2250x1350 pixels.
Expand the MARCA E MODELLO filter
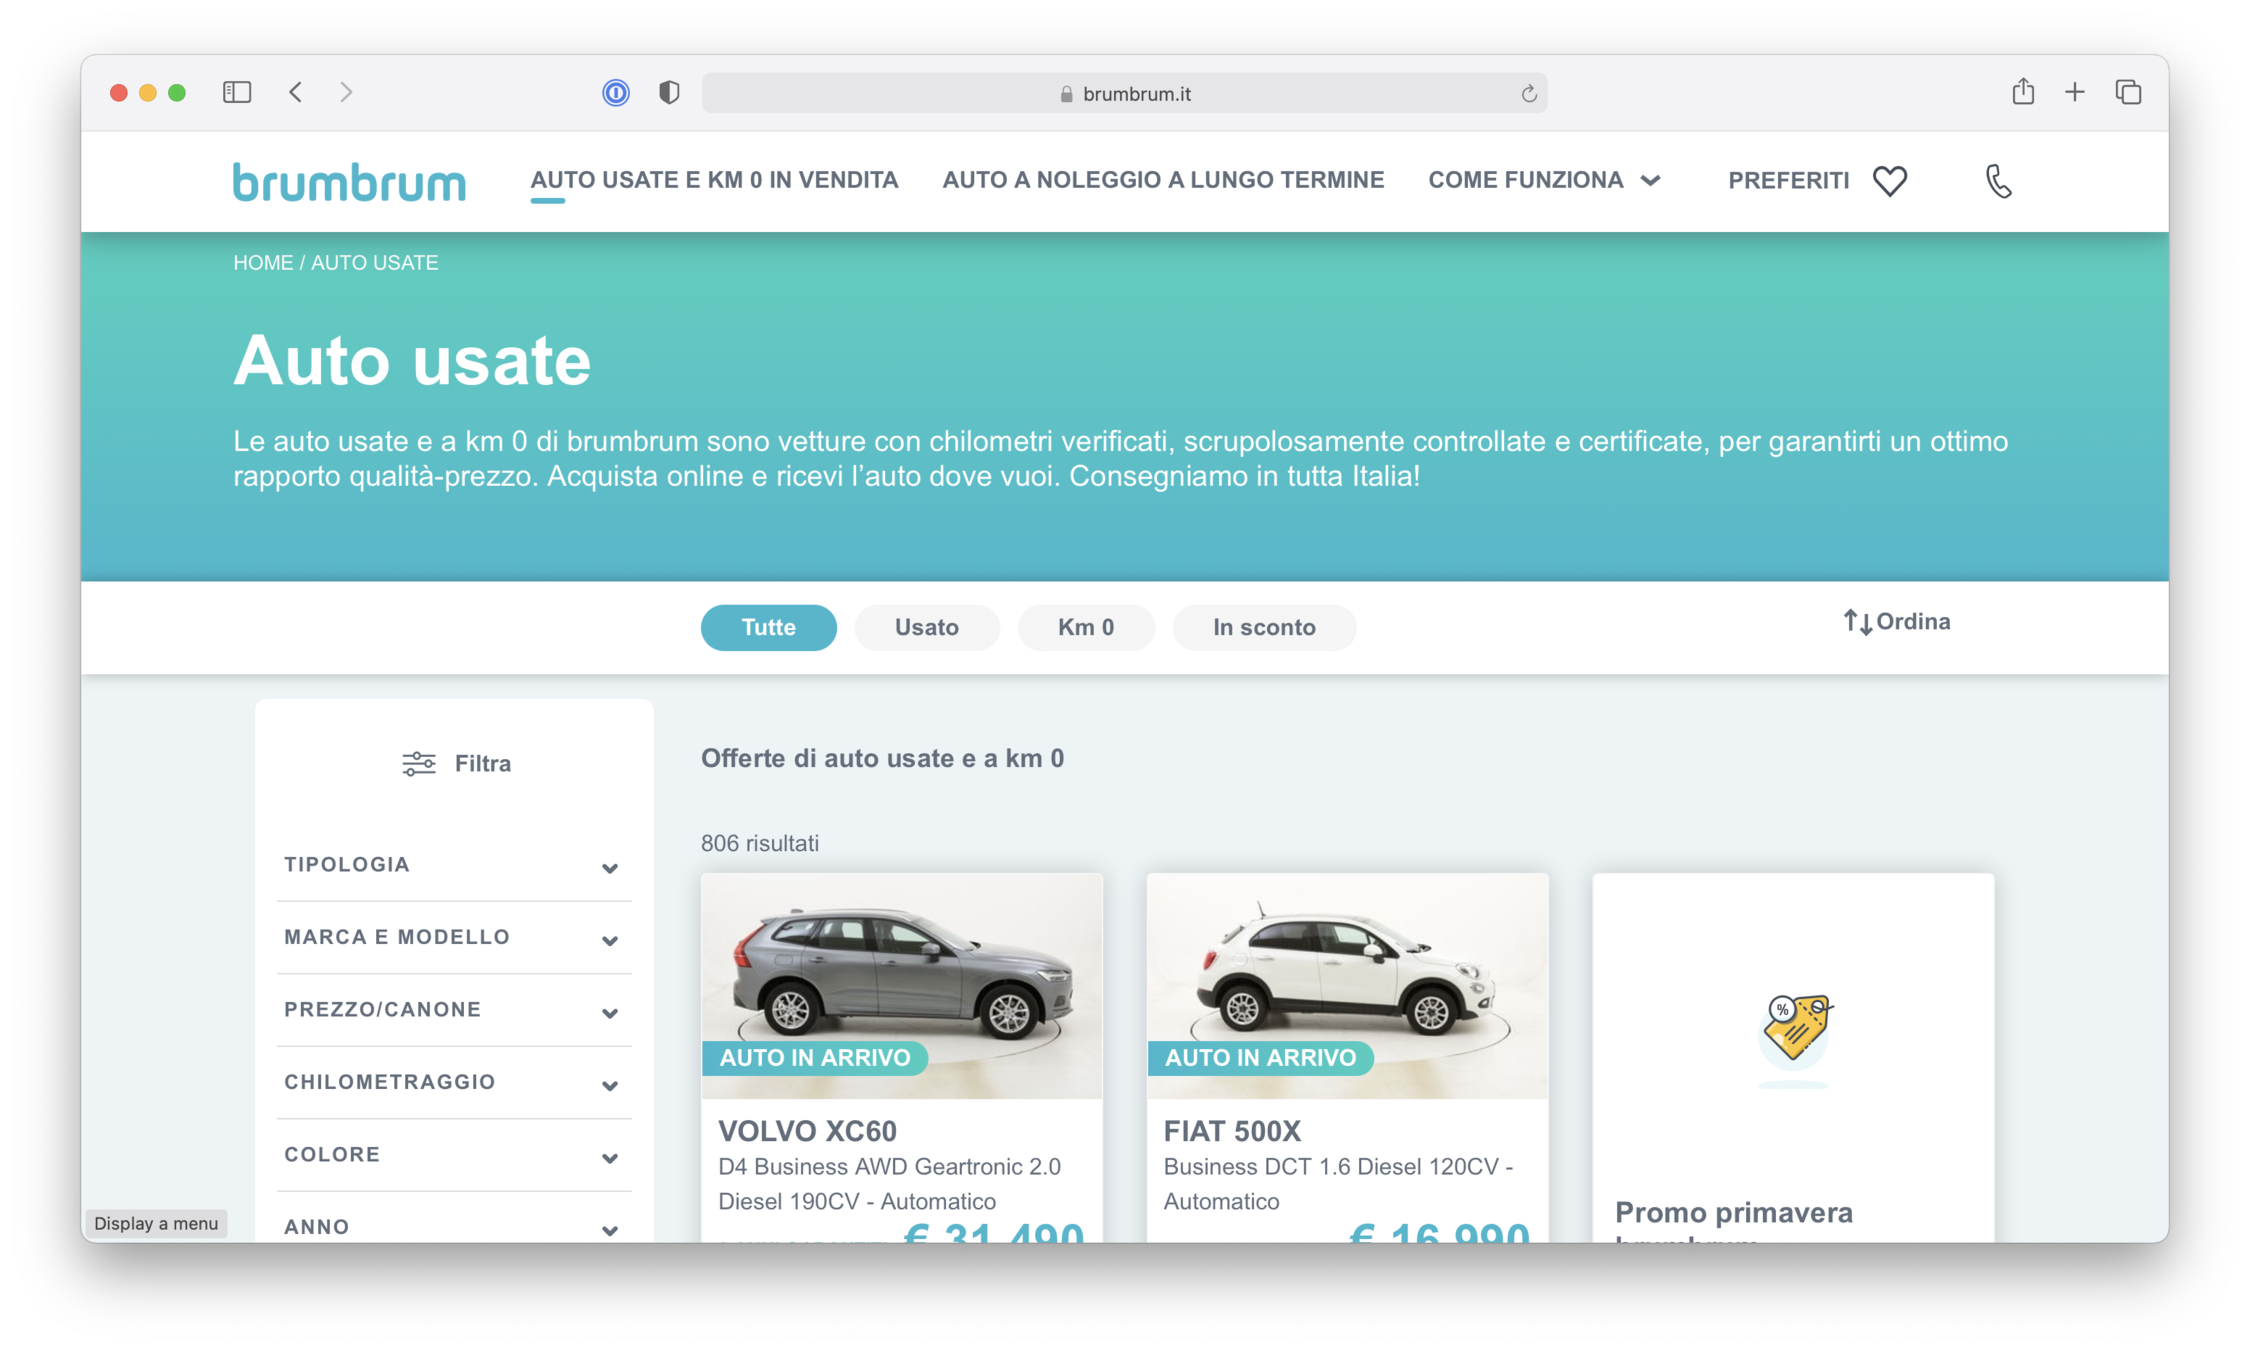(453, 938)
